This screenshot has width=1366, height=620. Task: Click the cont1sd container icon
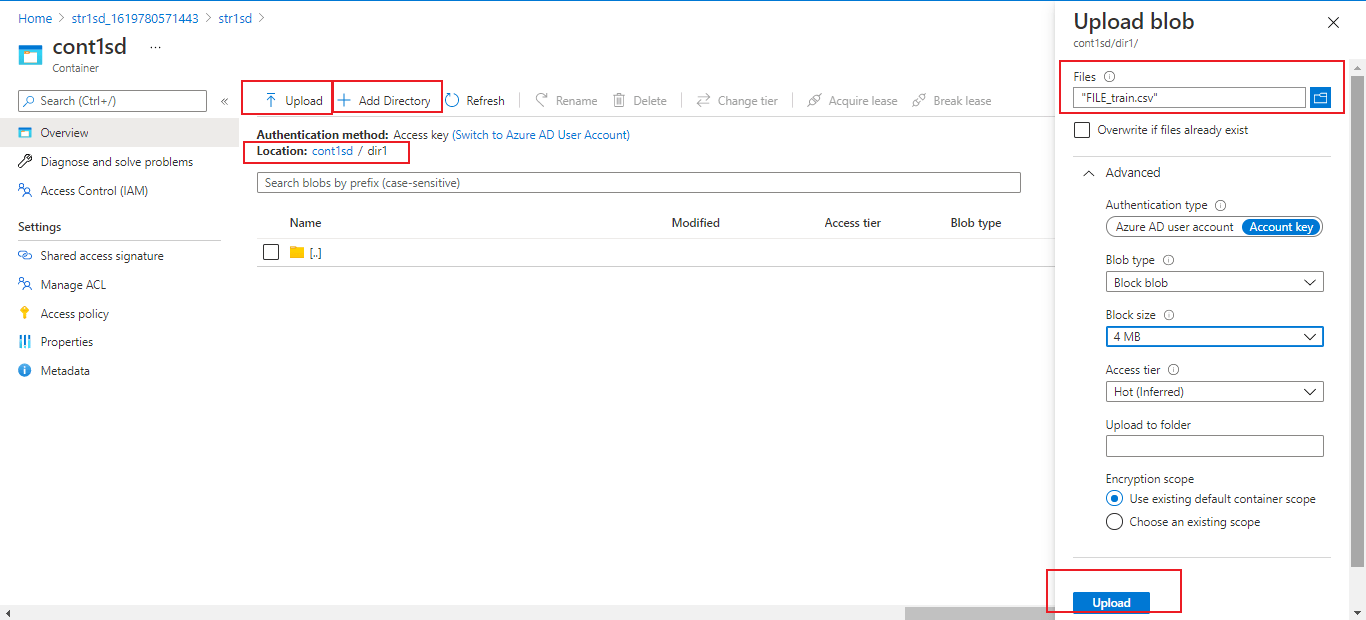31,54
